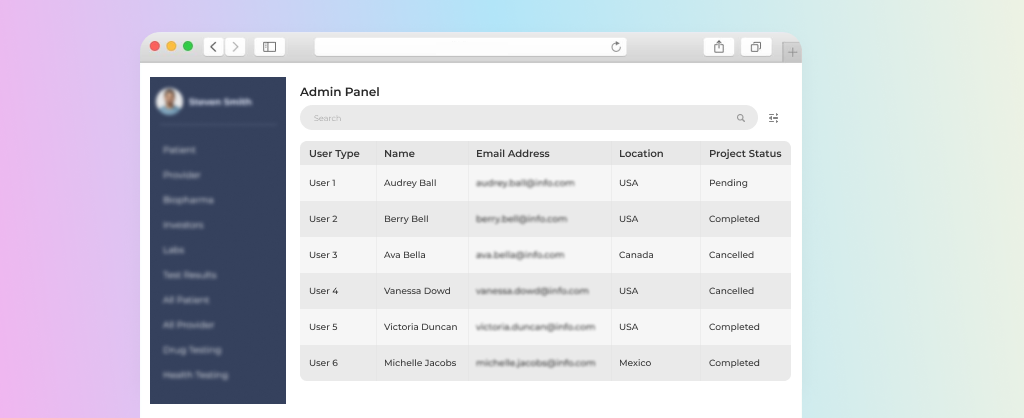Viewport: 1024px width, 418px height.
Task: Select All Patient in the sidebar
Action: (x=186, y=300)
